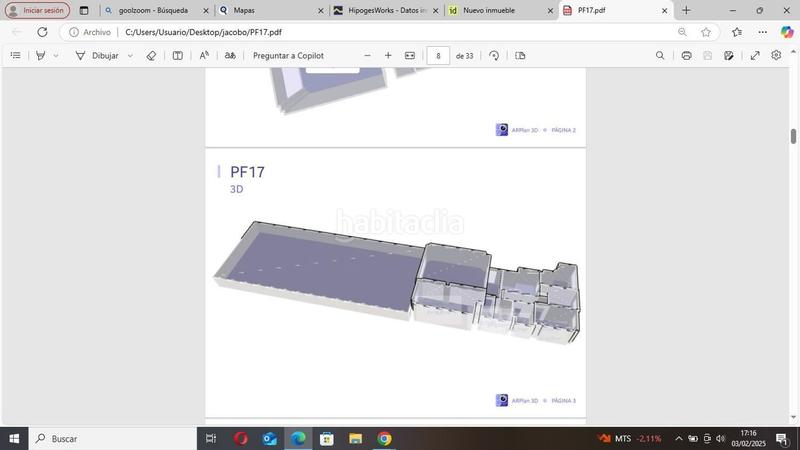Click Preguntar a Copilot button
The height and width of the screenshot is (450, 800).
(x=288, y=56)
